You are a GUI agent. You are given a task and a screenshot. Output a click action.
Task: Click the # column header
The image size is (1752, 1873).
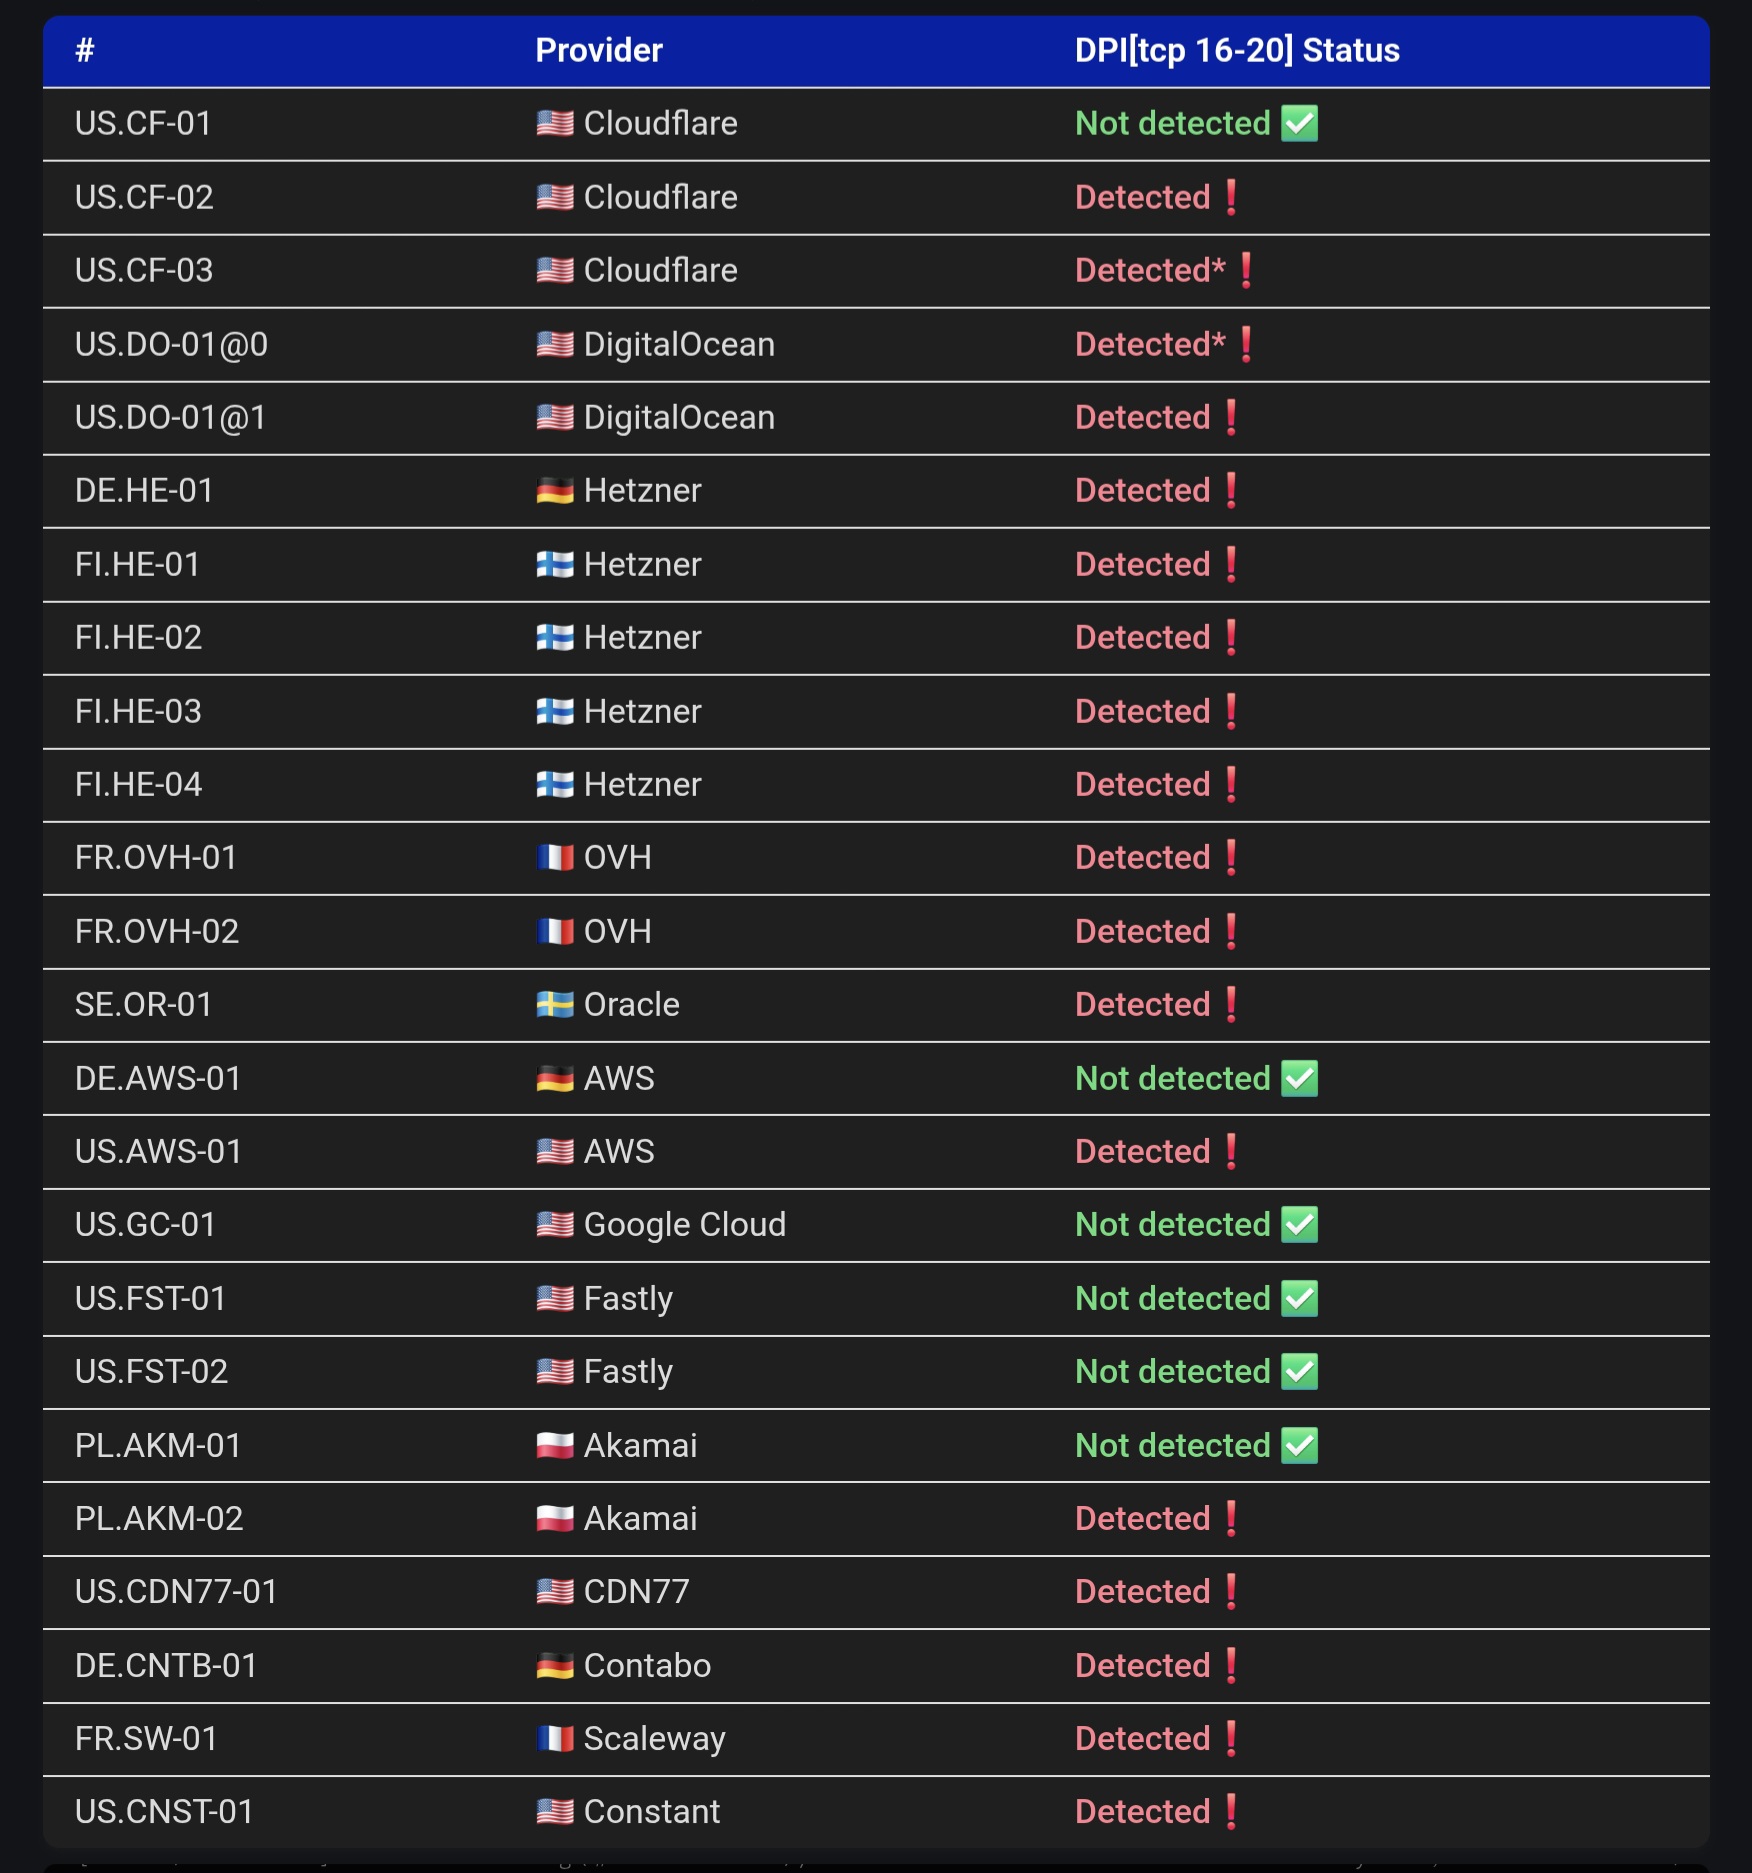[85, 50]
